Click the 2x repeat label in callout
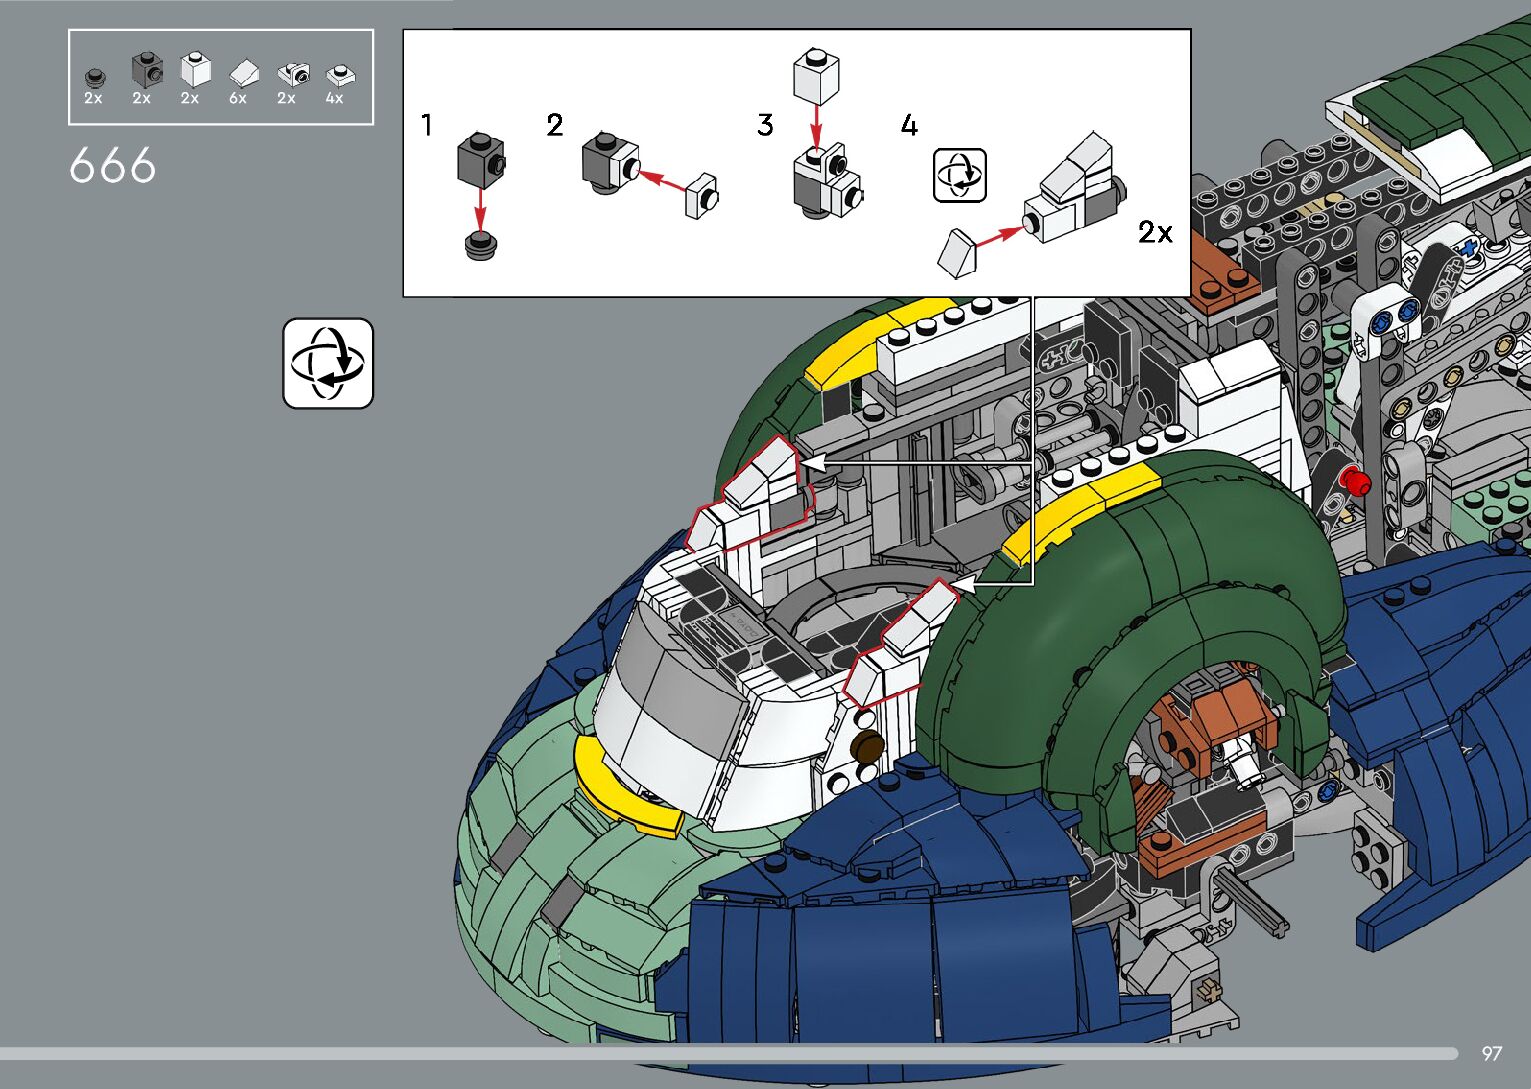The image size is (1531, 1089). [1155, 232]
